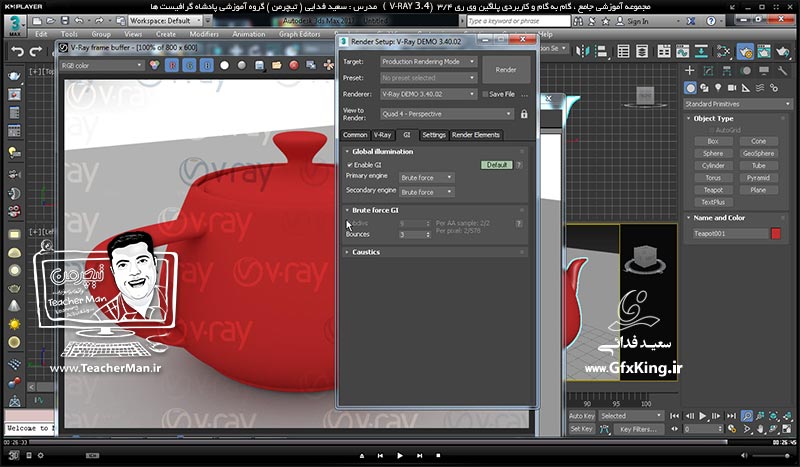This screenshot has height=467, width=800.
Task: Open the Tools menu
Action: 69,34
